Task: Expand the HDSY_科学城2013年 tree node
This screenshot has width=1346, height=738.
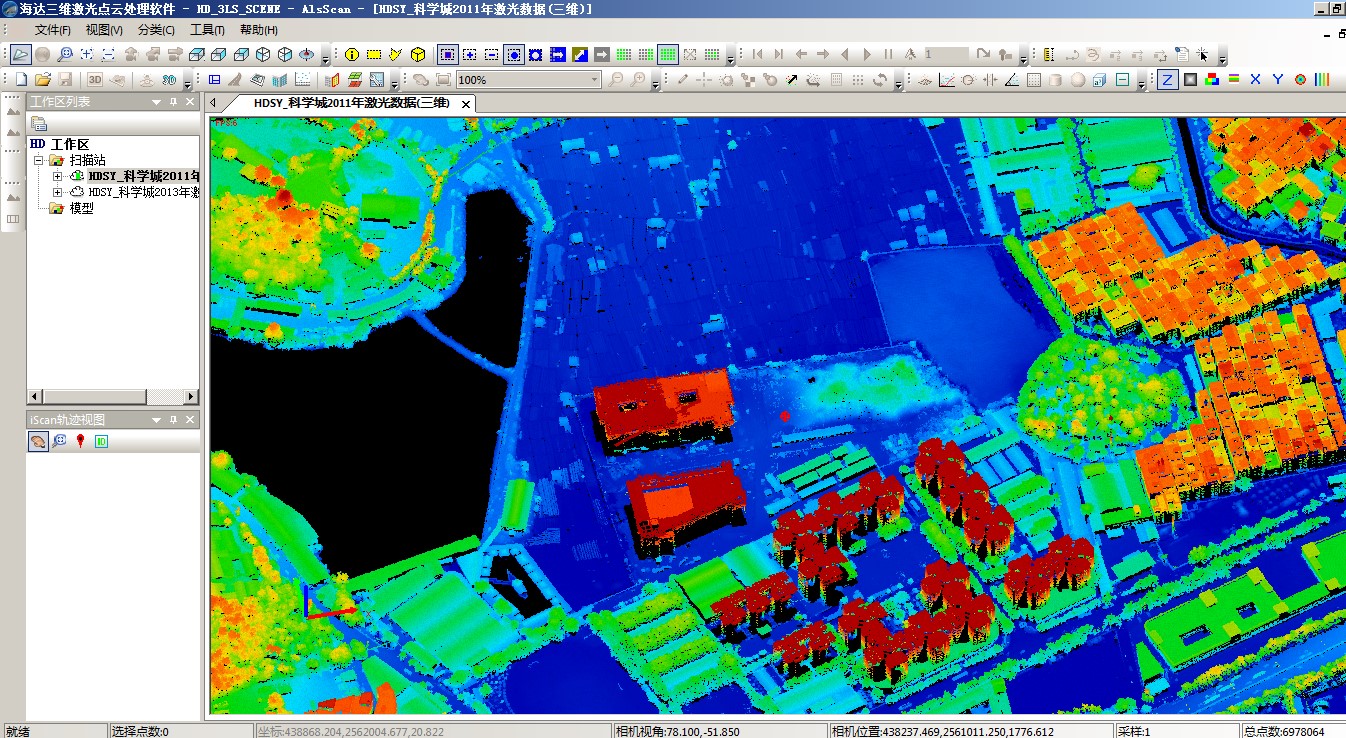Action: (57, 192)
